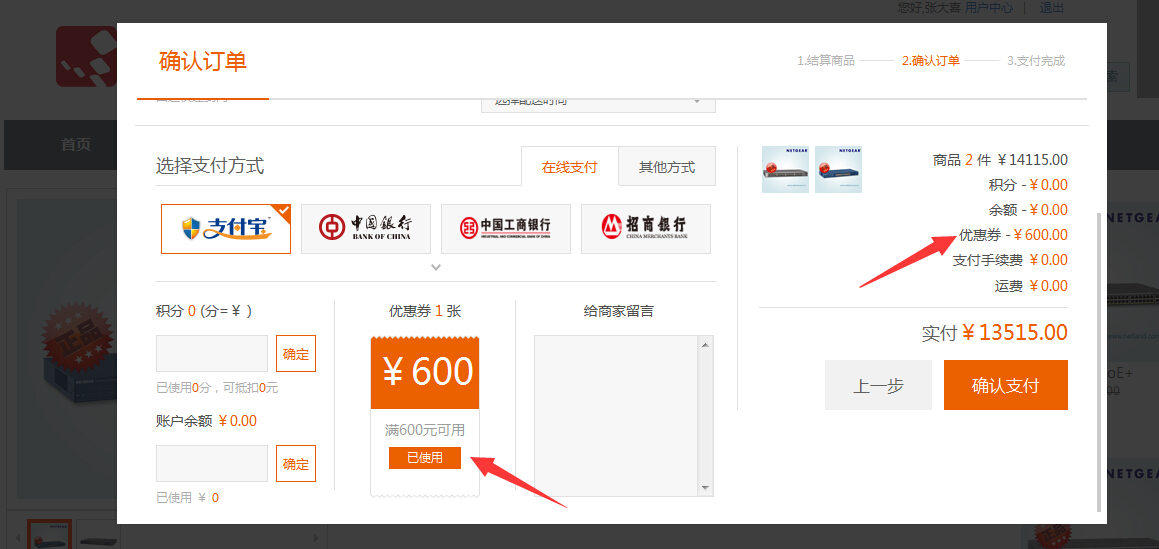Viewport: 1159px width, 549px height.
Task: Click site logo on background page
Action: (86, 57)
